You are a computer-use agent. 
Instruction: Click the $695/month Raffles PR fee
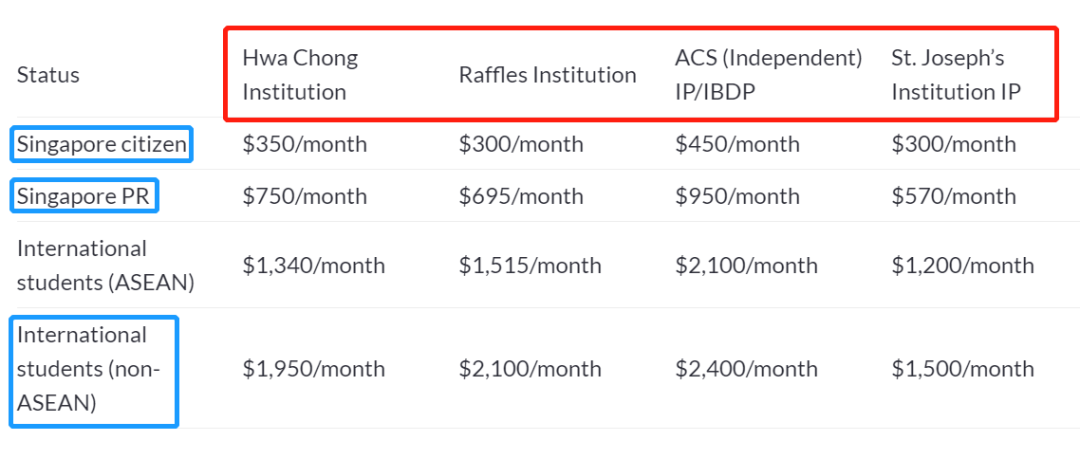(x=521, y=196)
